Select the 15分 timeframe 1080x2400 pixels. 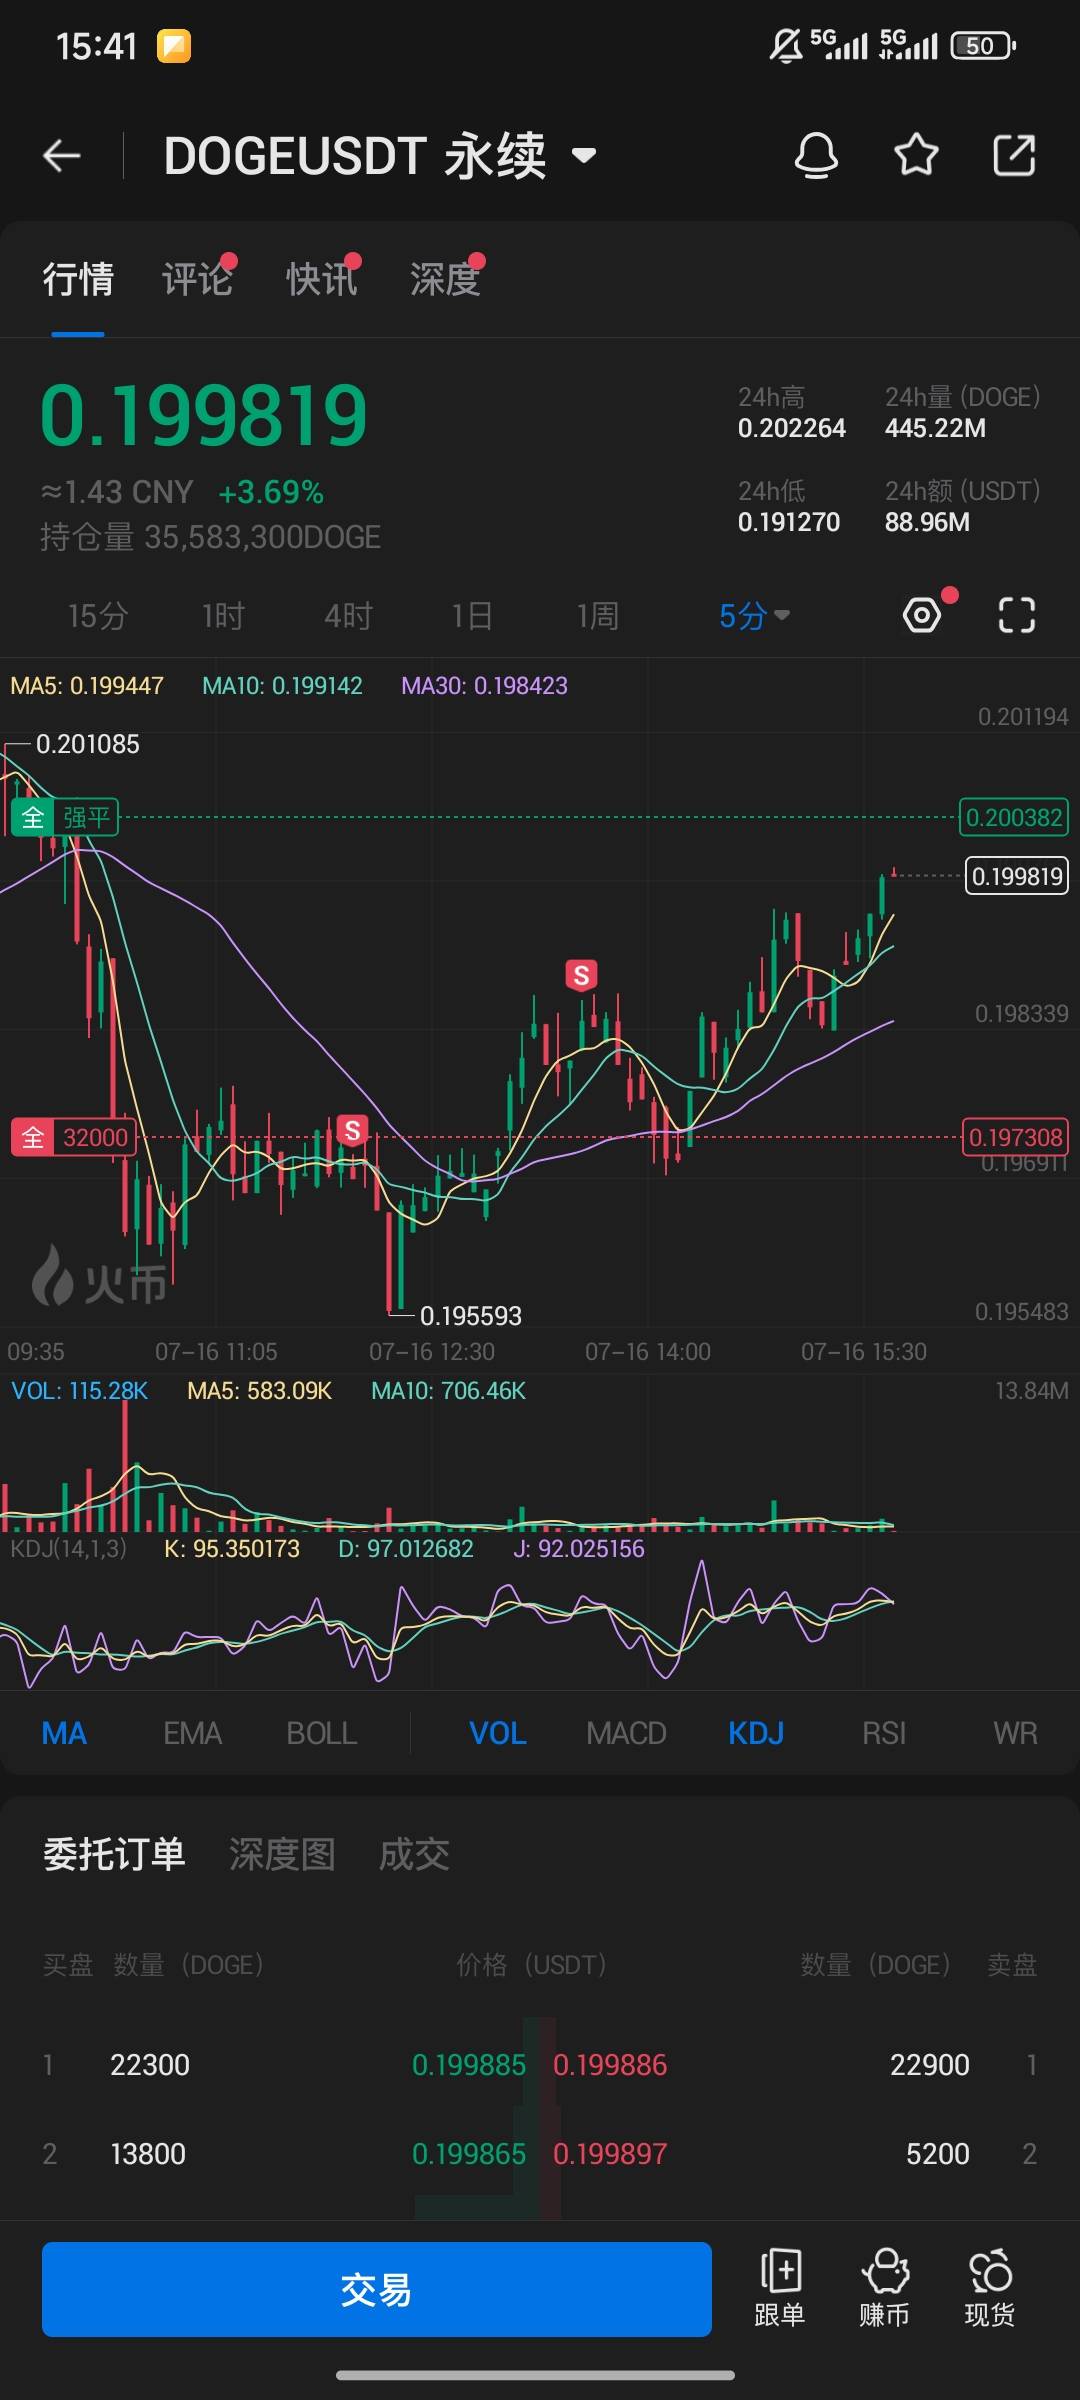coord(97,615)
